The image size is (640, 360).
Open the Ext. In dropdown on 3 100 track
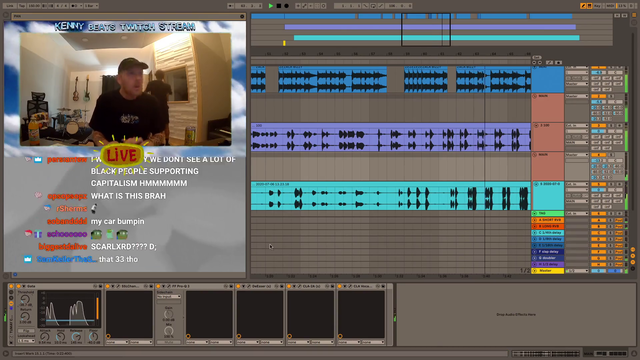tap(577, 126)
